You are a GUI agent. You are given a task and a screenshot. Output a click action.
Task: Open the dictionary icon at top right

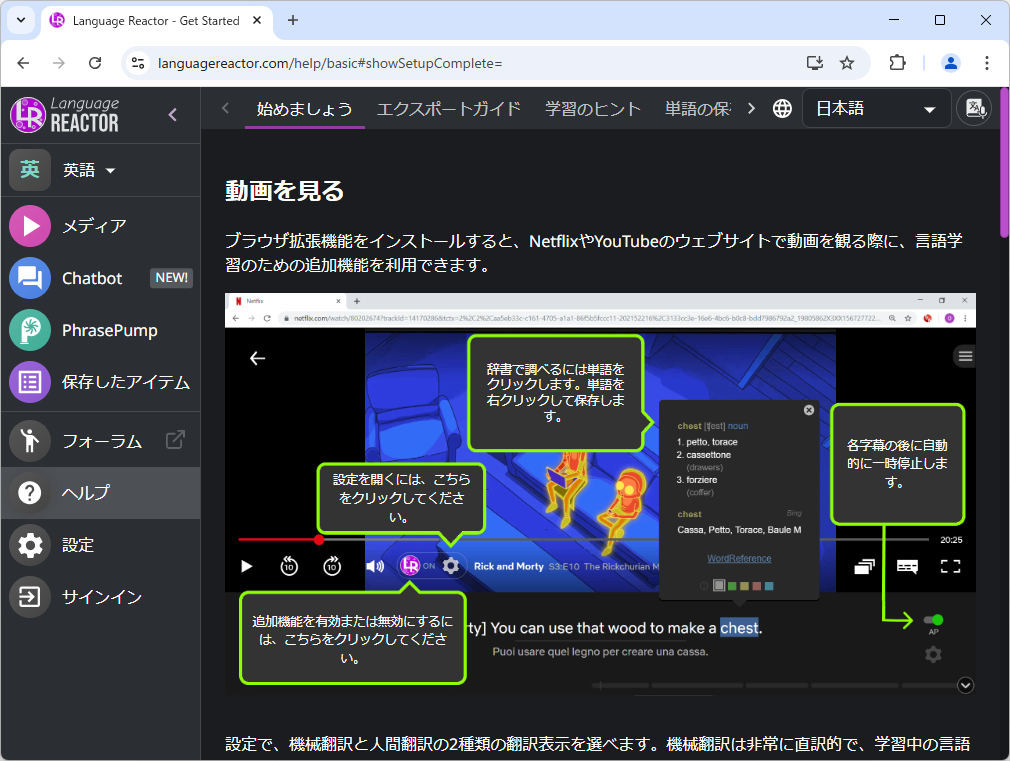tap(974, 107)
